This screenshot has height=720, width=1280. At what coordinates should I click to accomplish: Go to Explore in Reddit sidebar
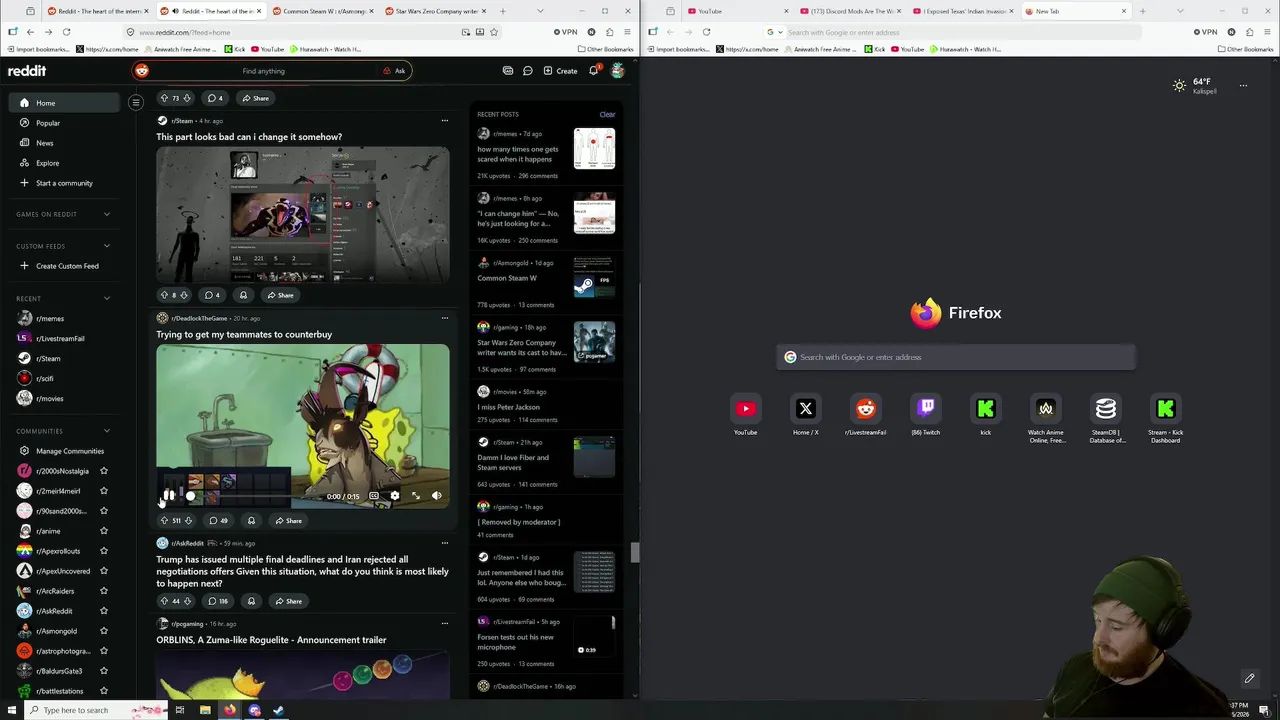[x=48, y=163]
